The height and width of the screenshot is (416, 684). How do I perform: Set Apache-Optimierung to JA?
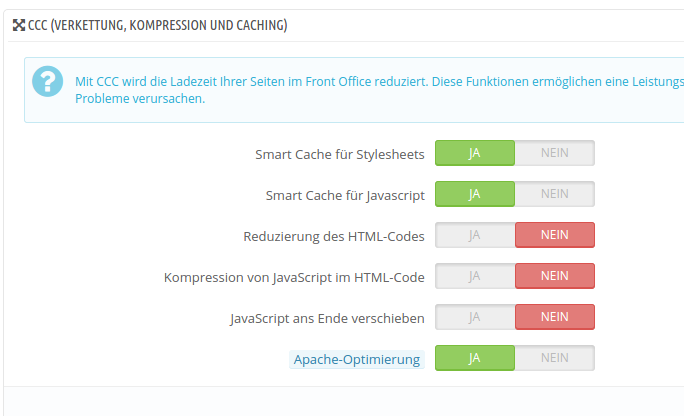(x=475, y=358)
